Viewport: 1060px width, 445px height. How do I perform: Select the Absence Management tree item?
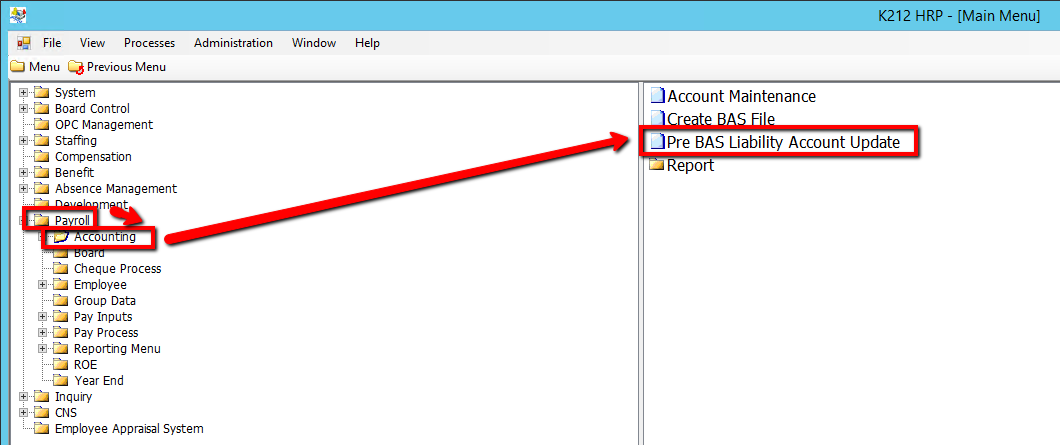tap(115, 189)
